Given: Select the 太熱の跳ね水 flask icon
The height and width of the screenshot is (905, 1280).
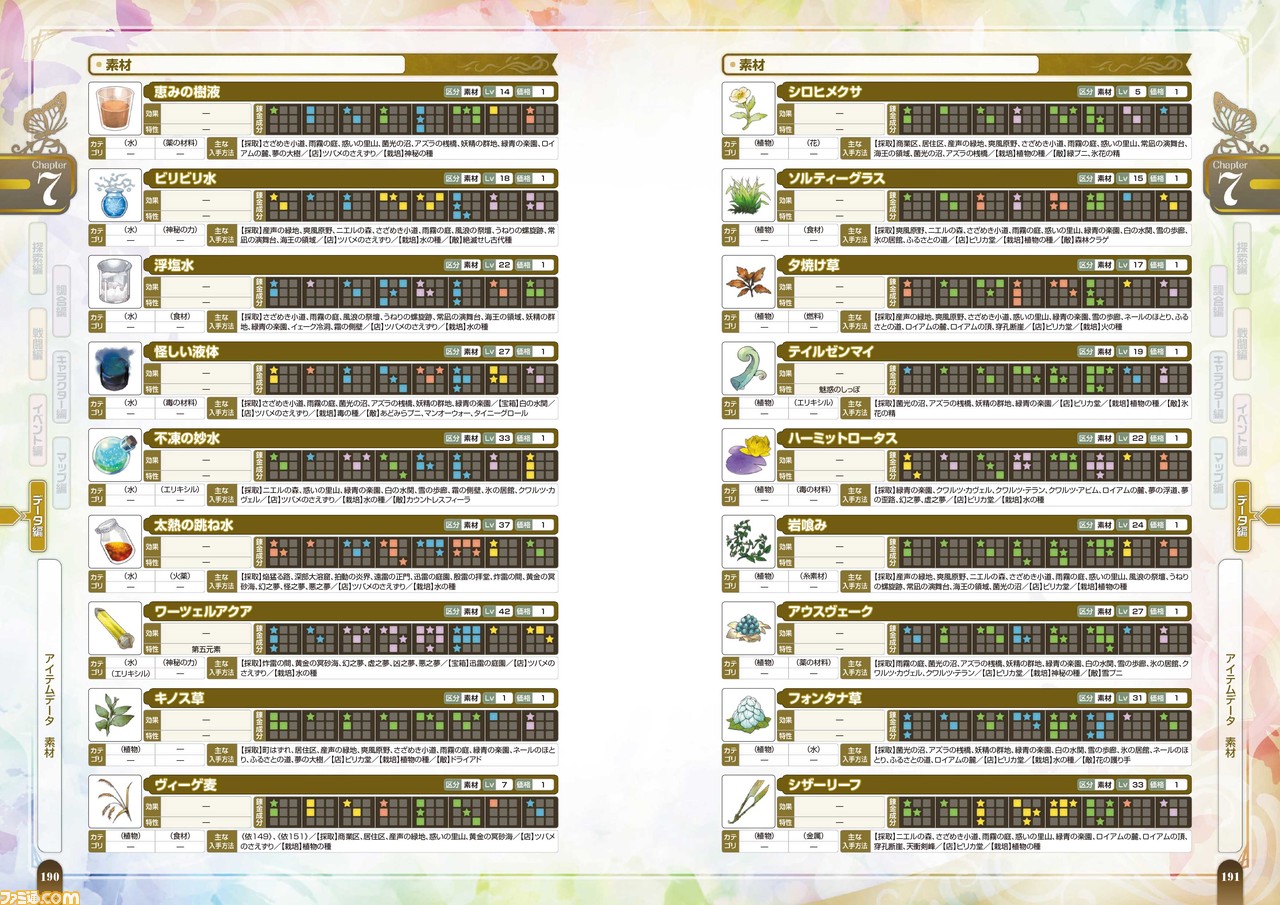Looking at the screenshot, I should pos(115,542).
